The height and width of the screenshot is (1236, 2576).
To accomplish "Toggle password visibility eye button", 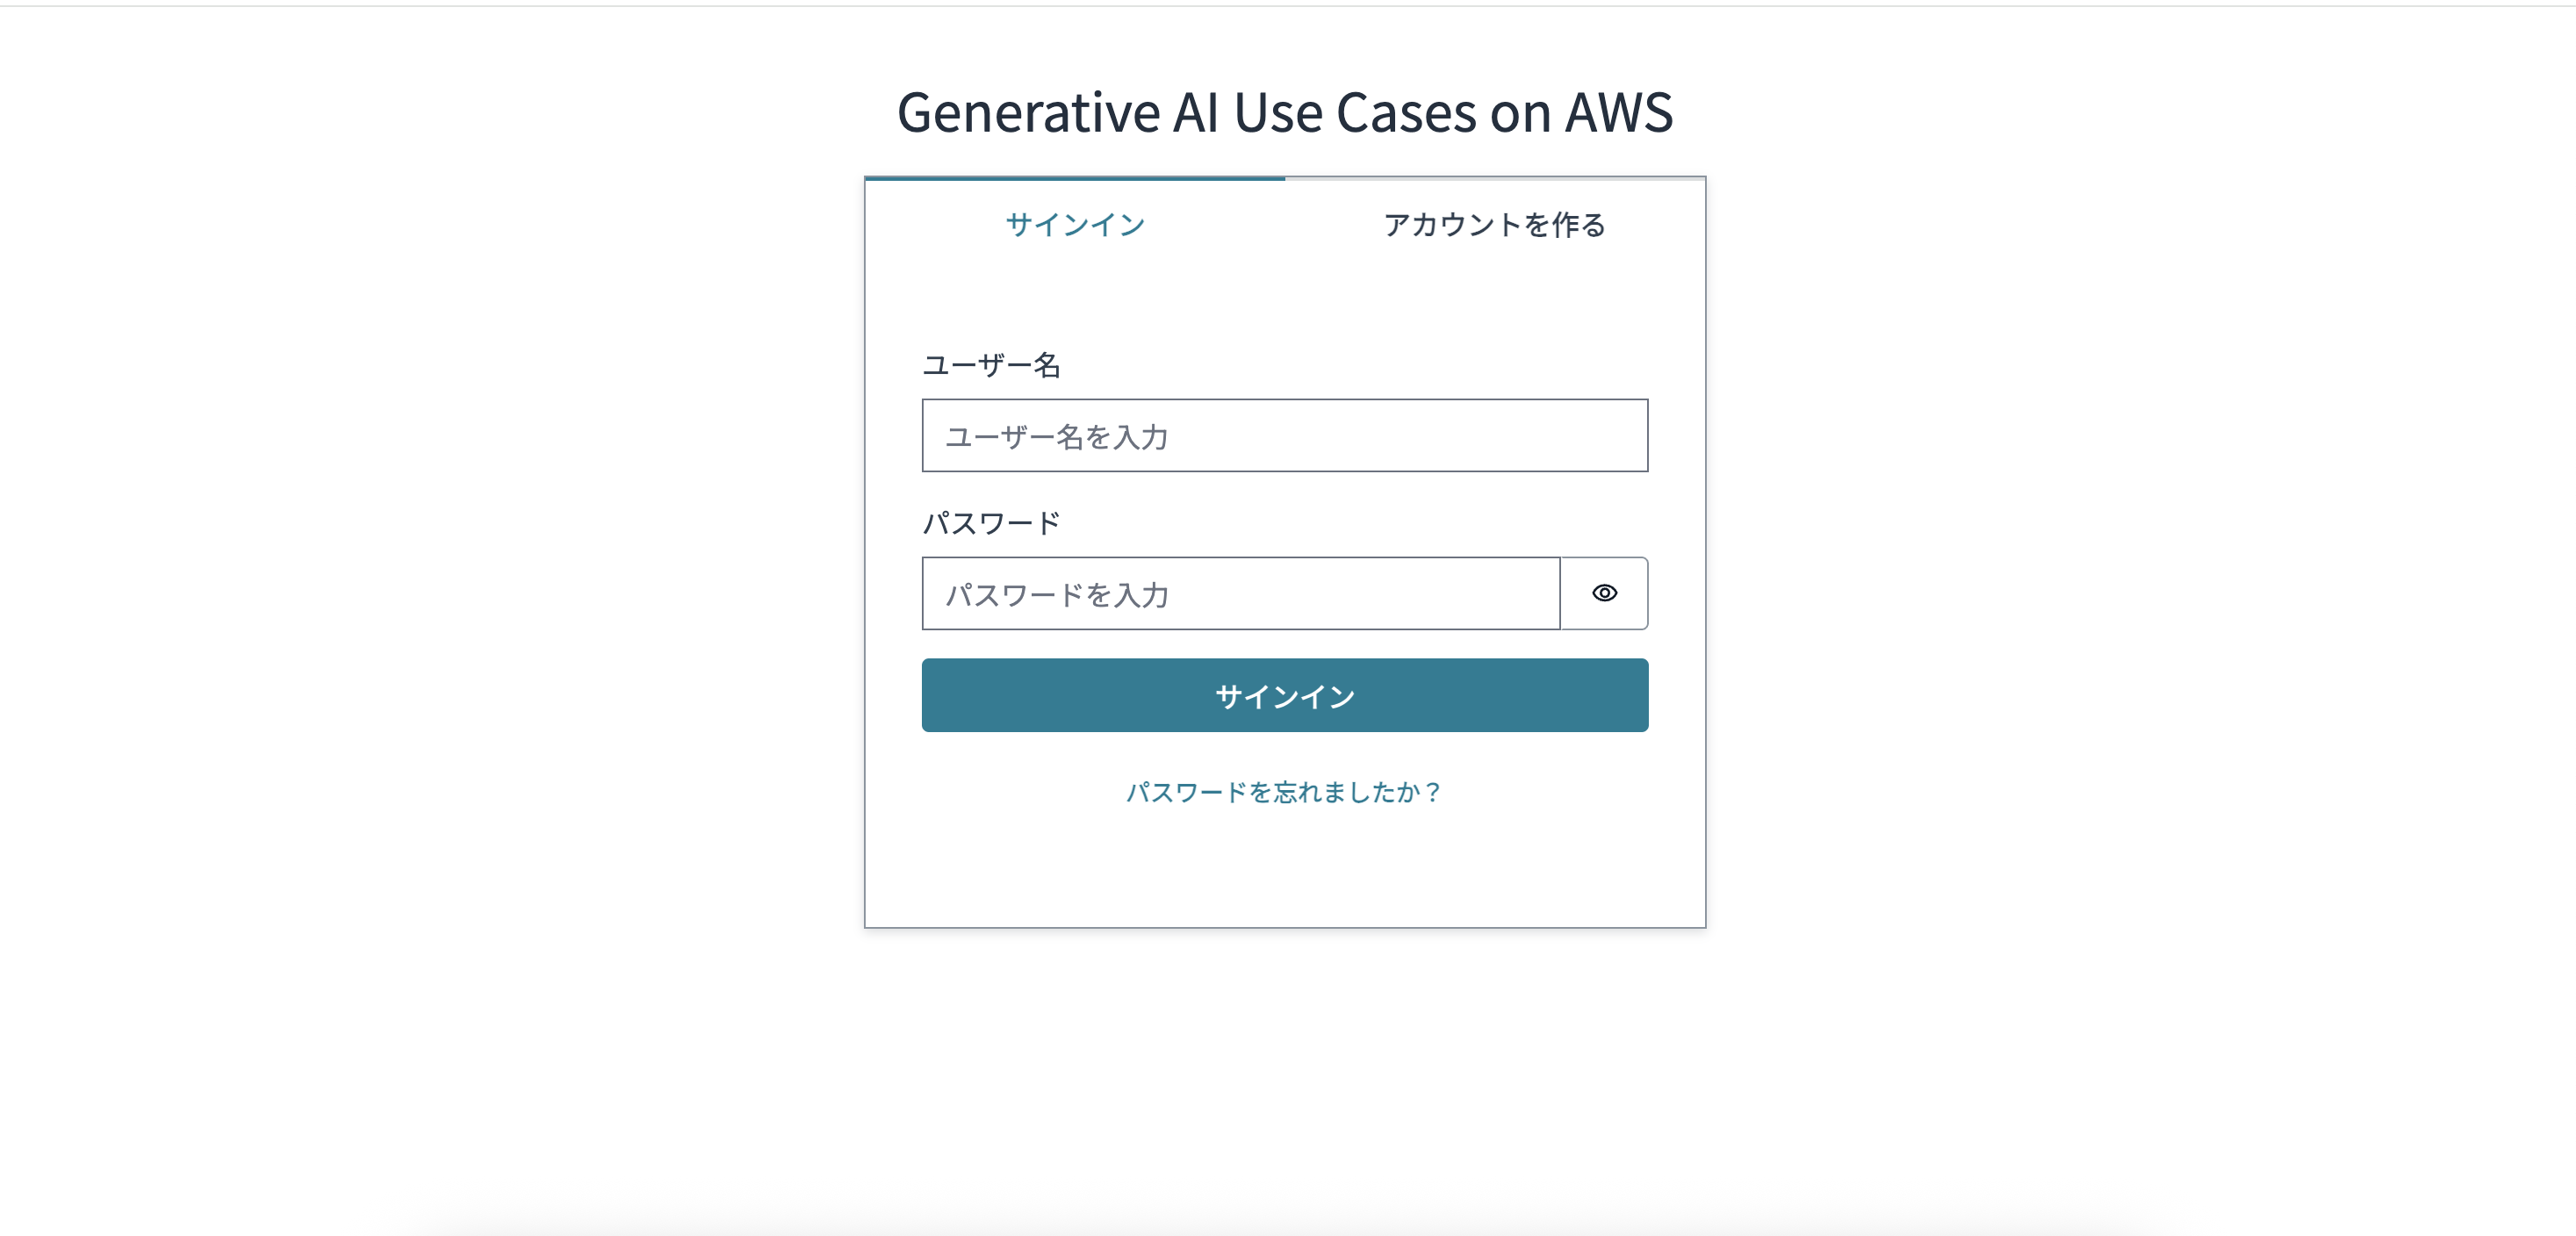I will pos(1604,593).
